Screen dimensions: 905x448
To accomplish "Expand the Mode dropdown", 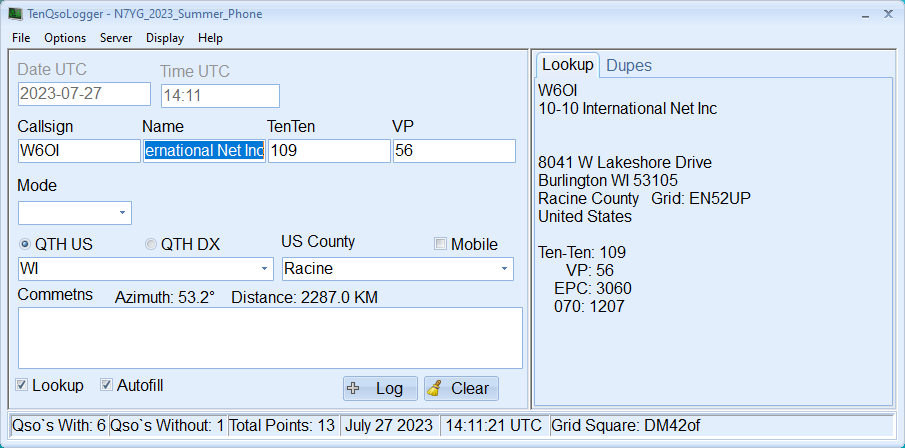I will click(122, 213).
